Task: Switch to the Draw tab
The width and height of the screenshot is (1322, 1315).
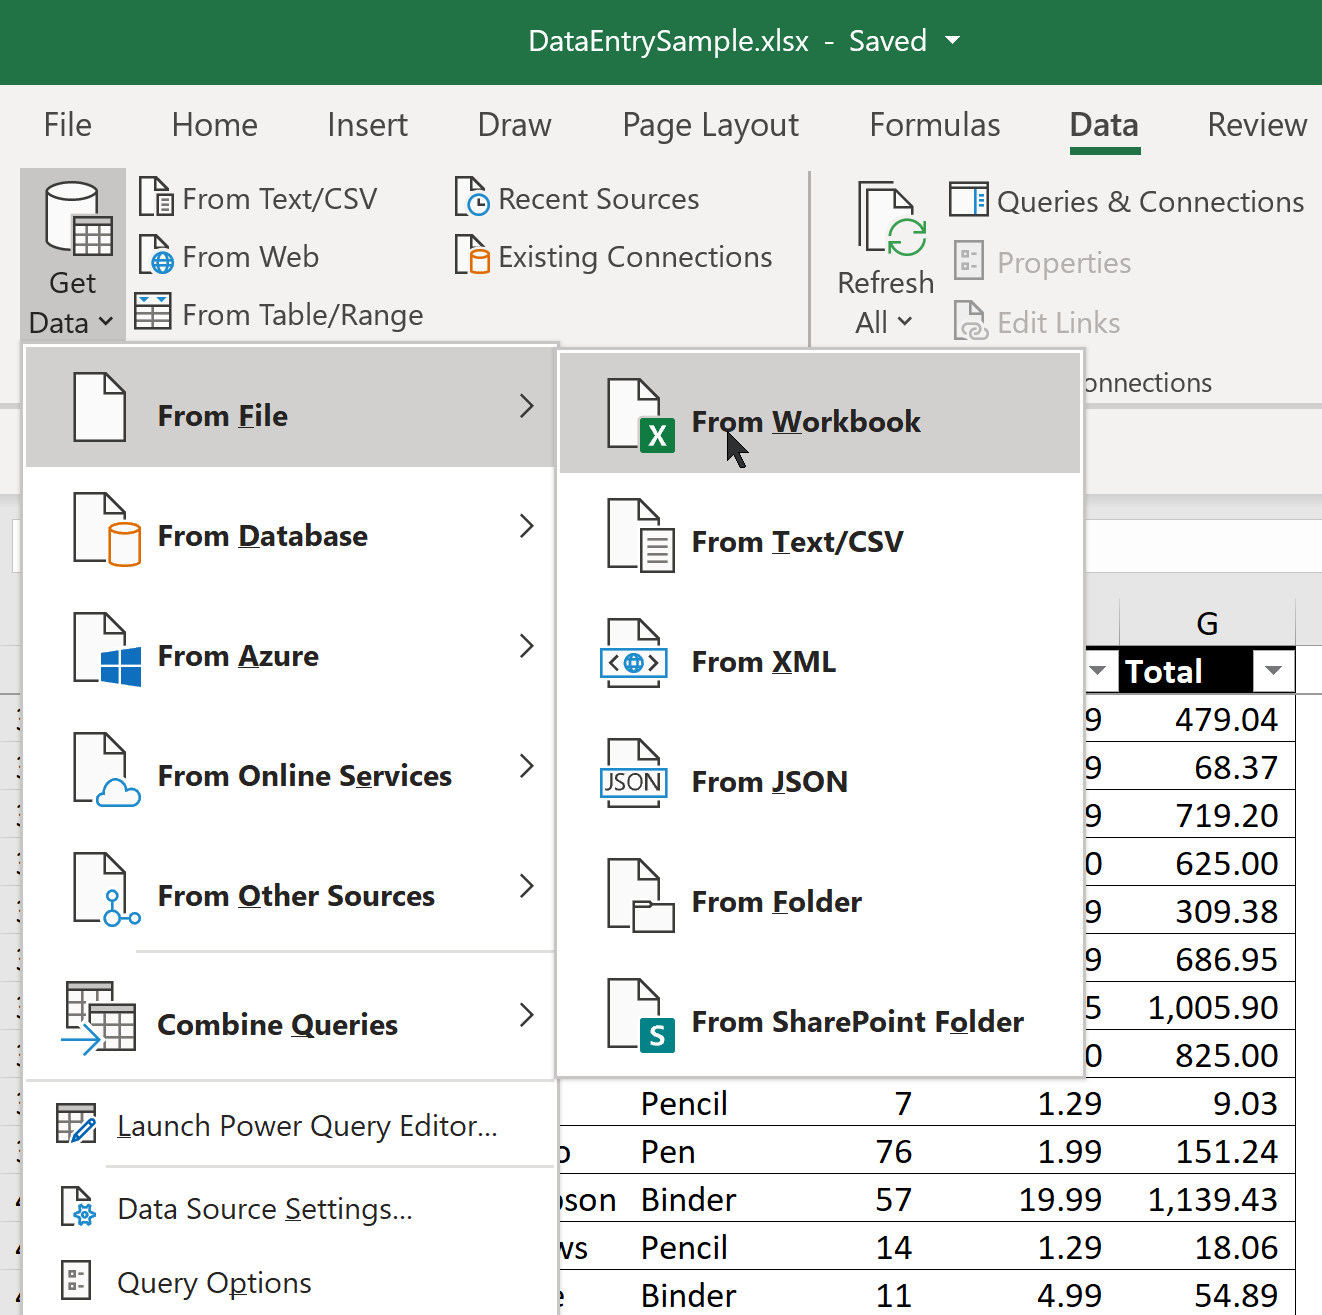Action: (x=515, y=125)
